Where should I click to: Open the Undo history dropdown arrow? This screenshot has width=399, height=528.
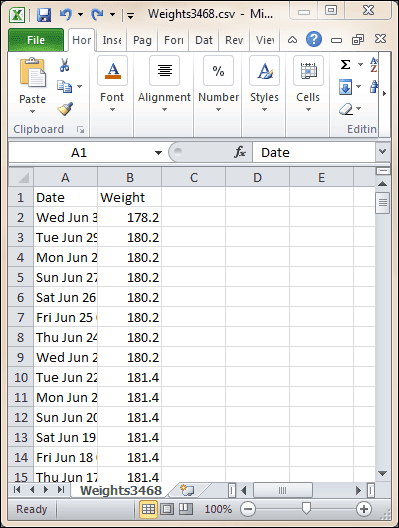(80, 14)
